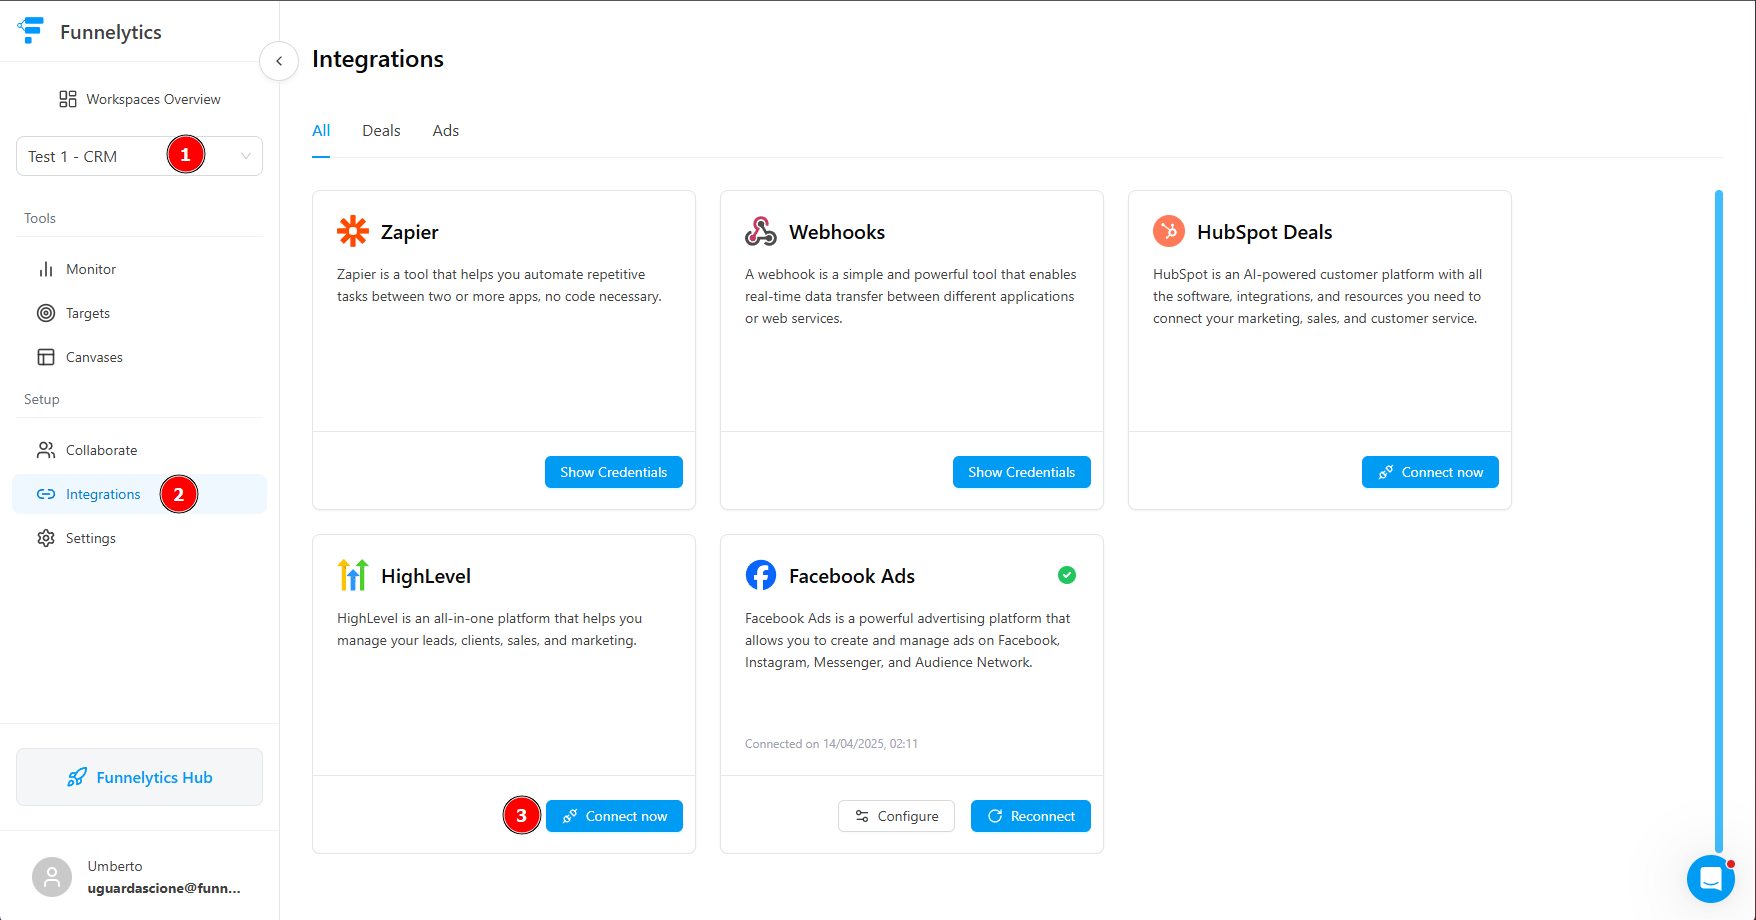Click the Integrations page heading
The width and height of the screenshot is (1756, 920).
(378, 59)
